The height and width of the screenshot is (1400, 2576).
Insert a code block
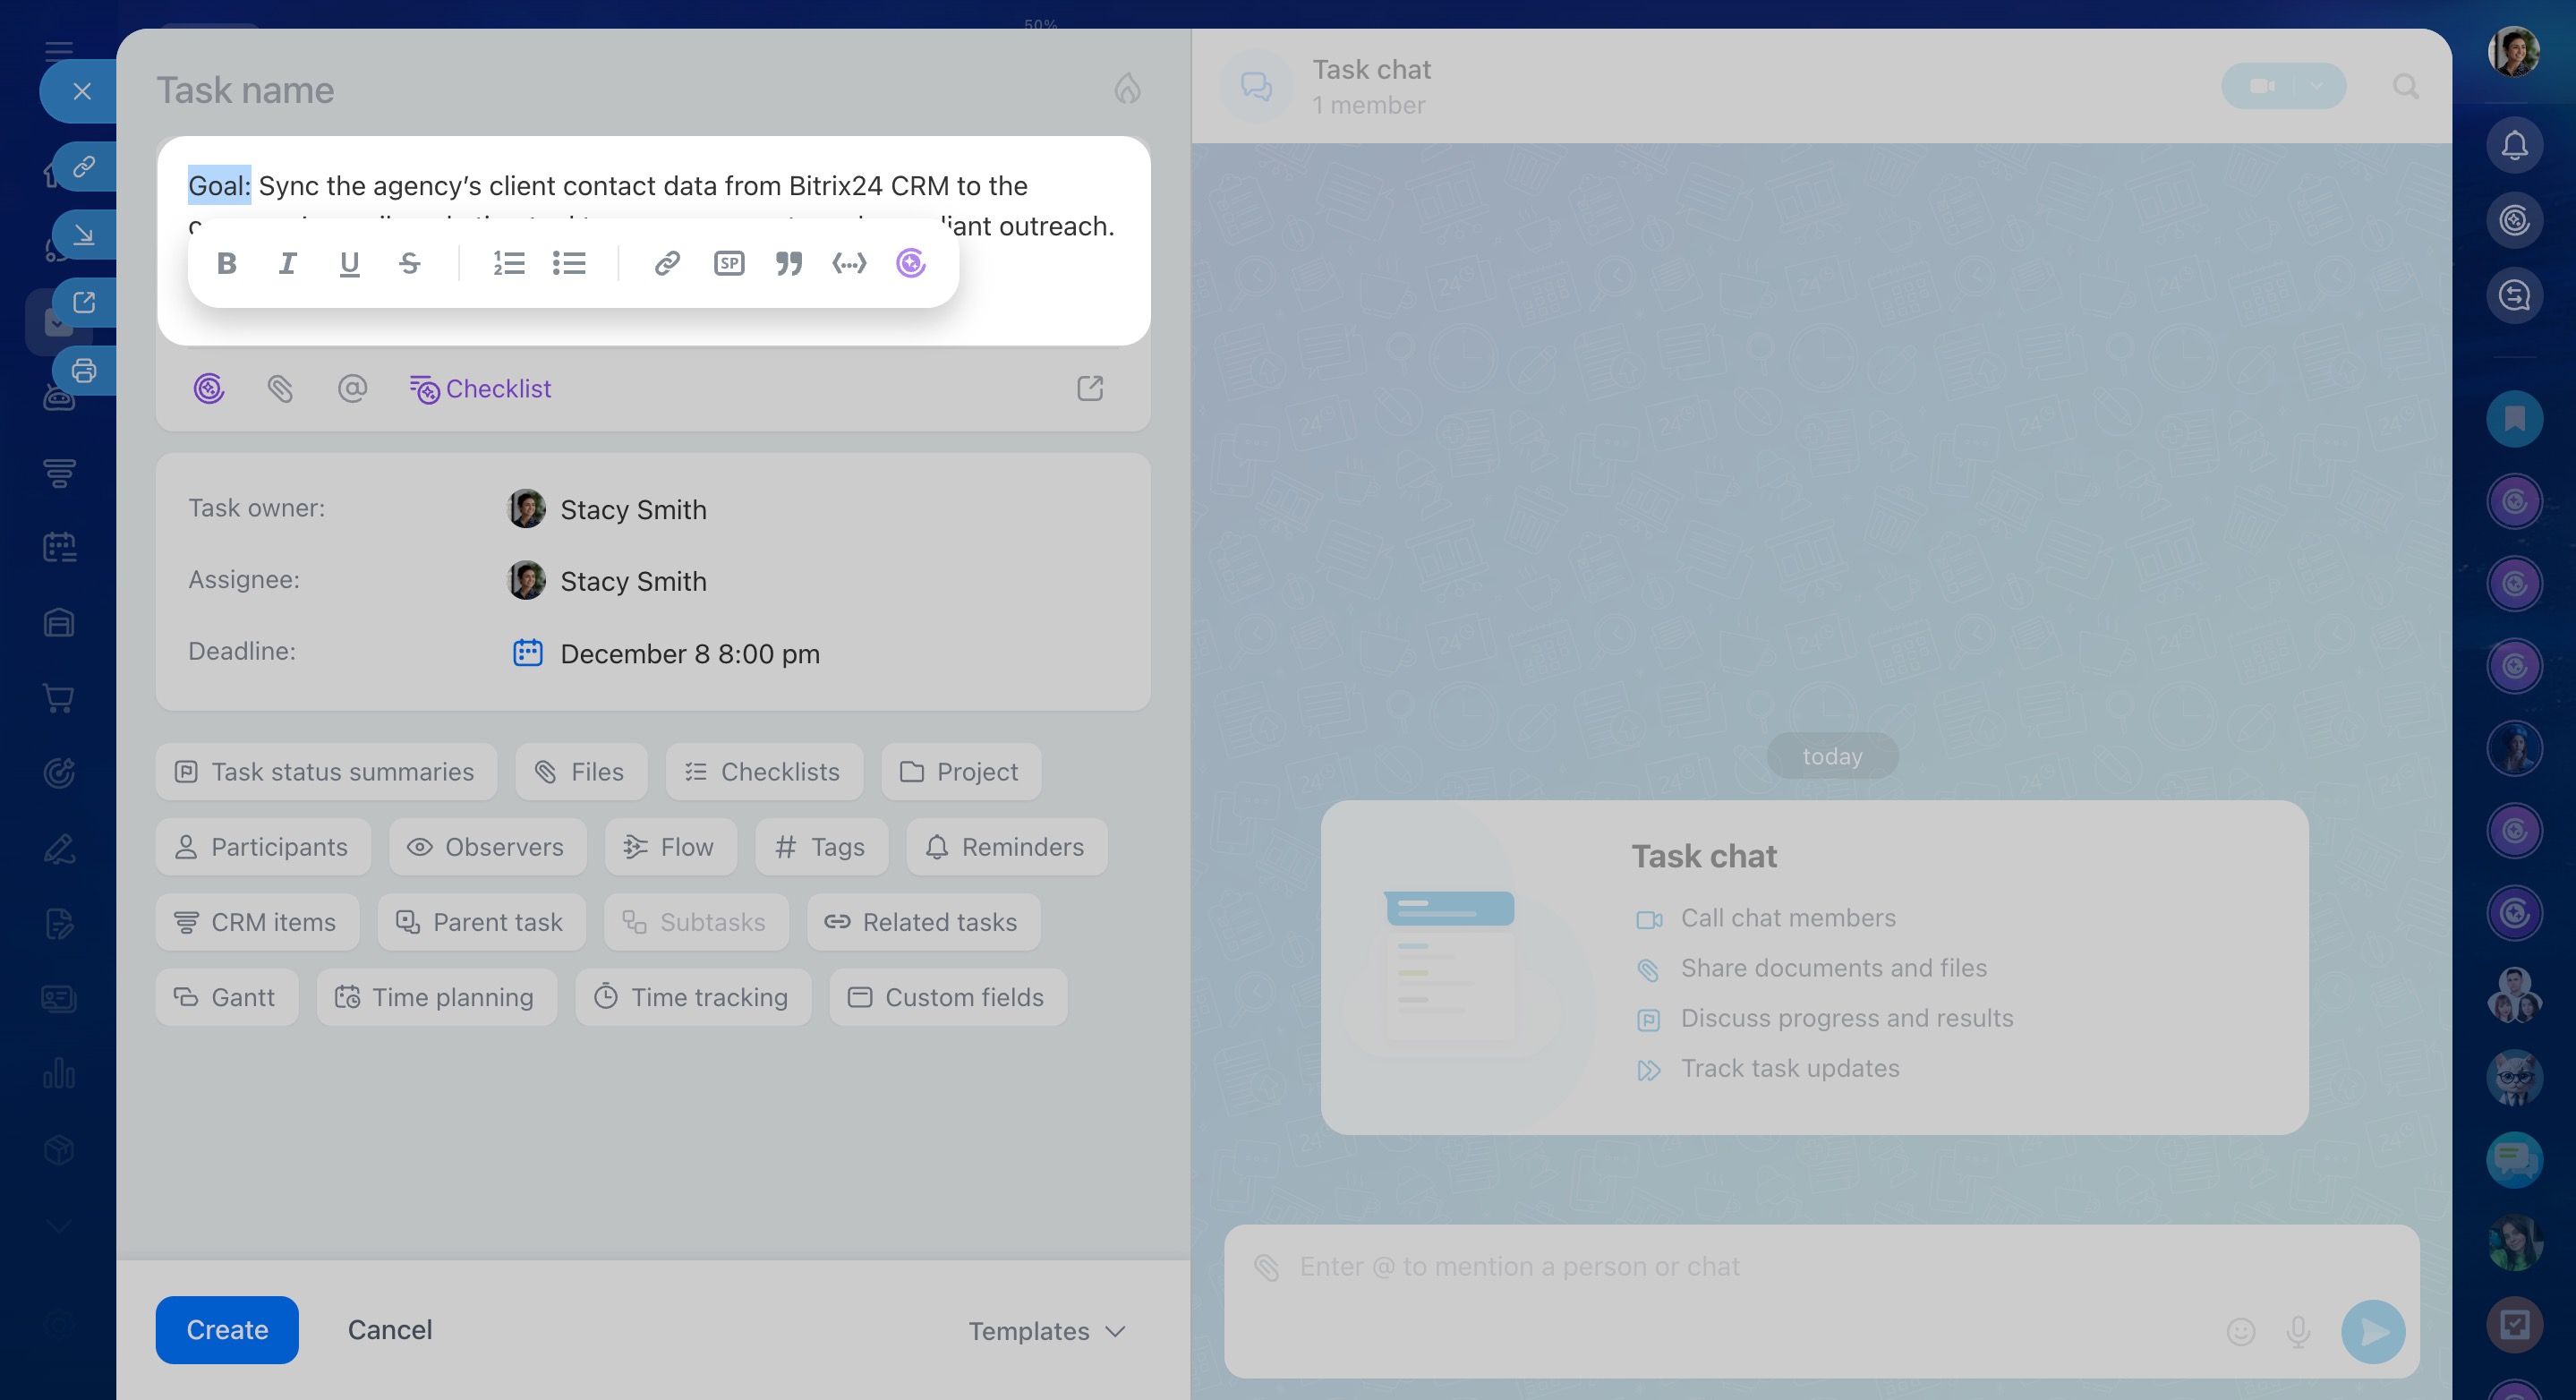click(849, 263)
